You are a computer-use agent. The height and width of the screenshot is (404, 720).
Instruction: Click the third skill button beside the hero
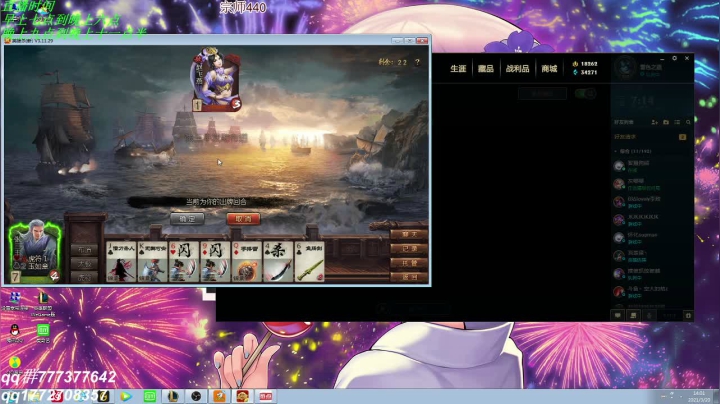[x=84, y=277]
